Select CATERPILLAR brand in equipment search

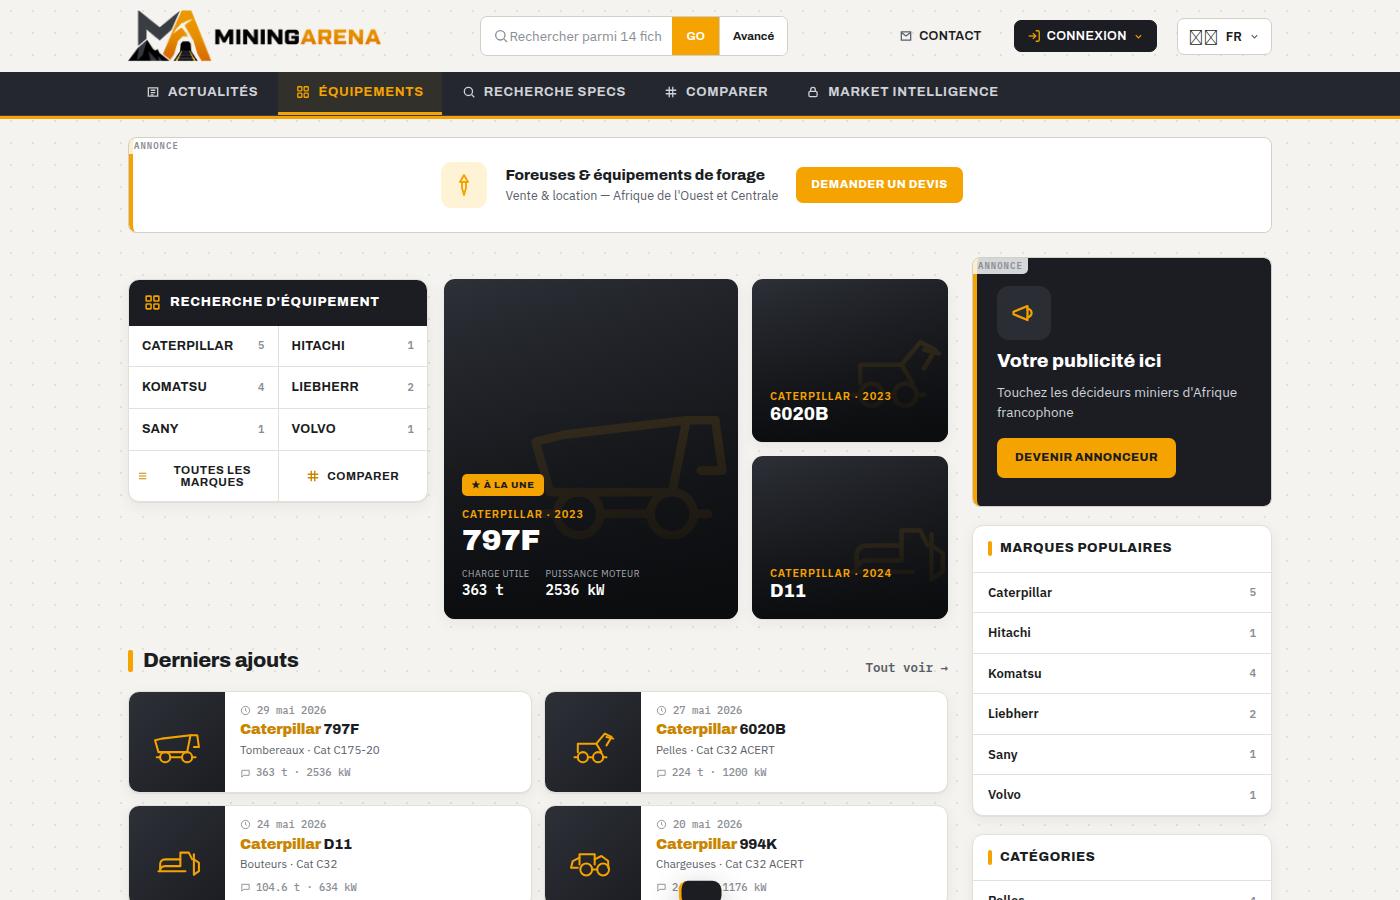pos(203,346)
